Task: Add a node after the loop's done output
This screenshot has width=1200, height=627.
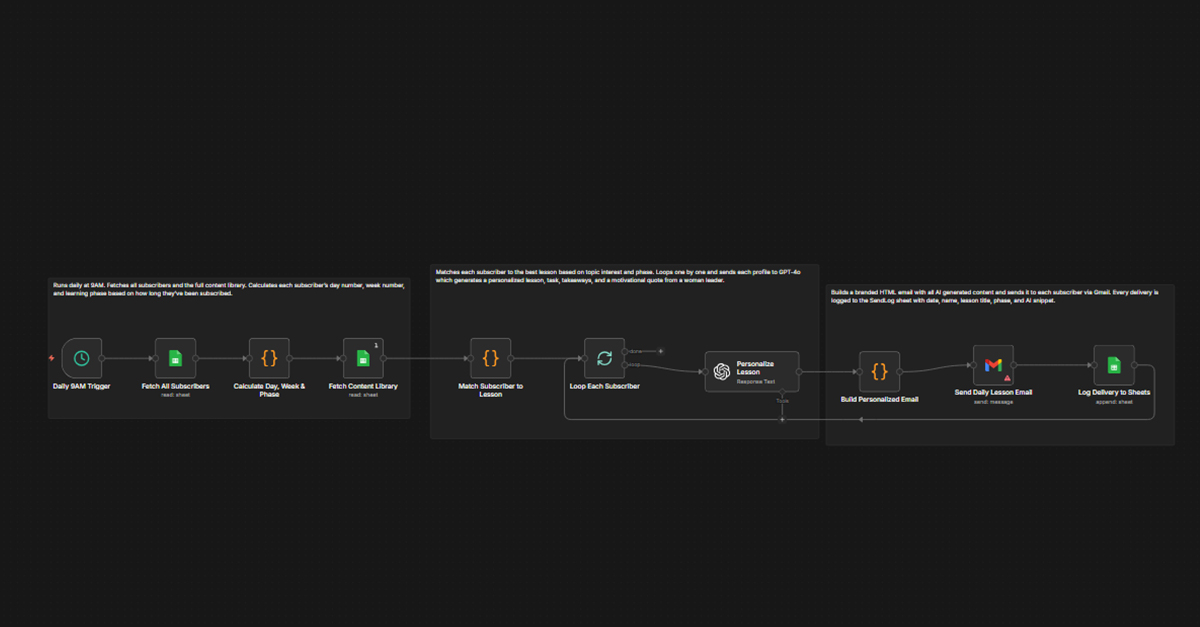Action: point(660,351)
